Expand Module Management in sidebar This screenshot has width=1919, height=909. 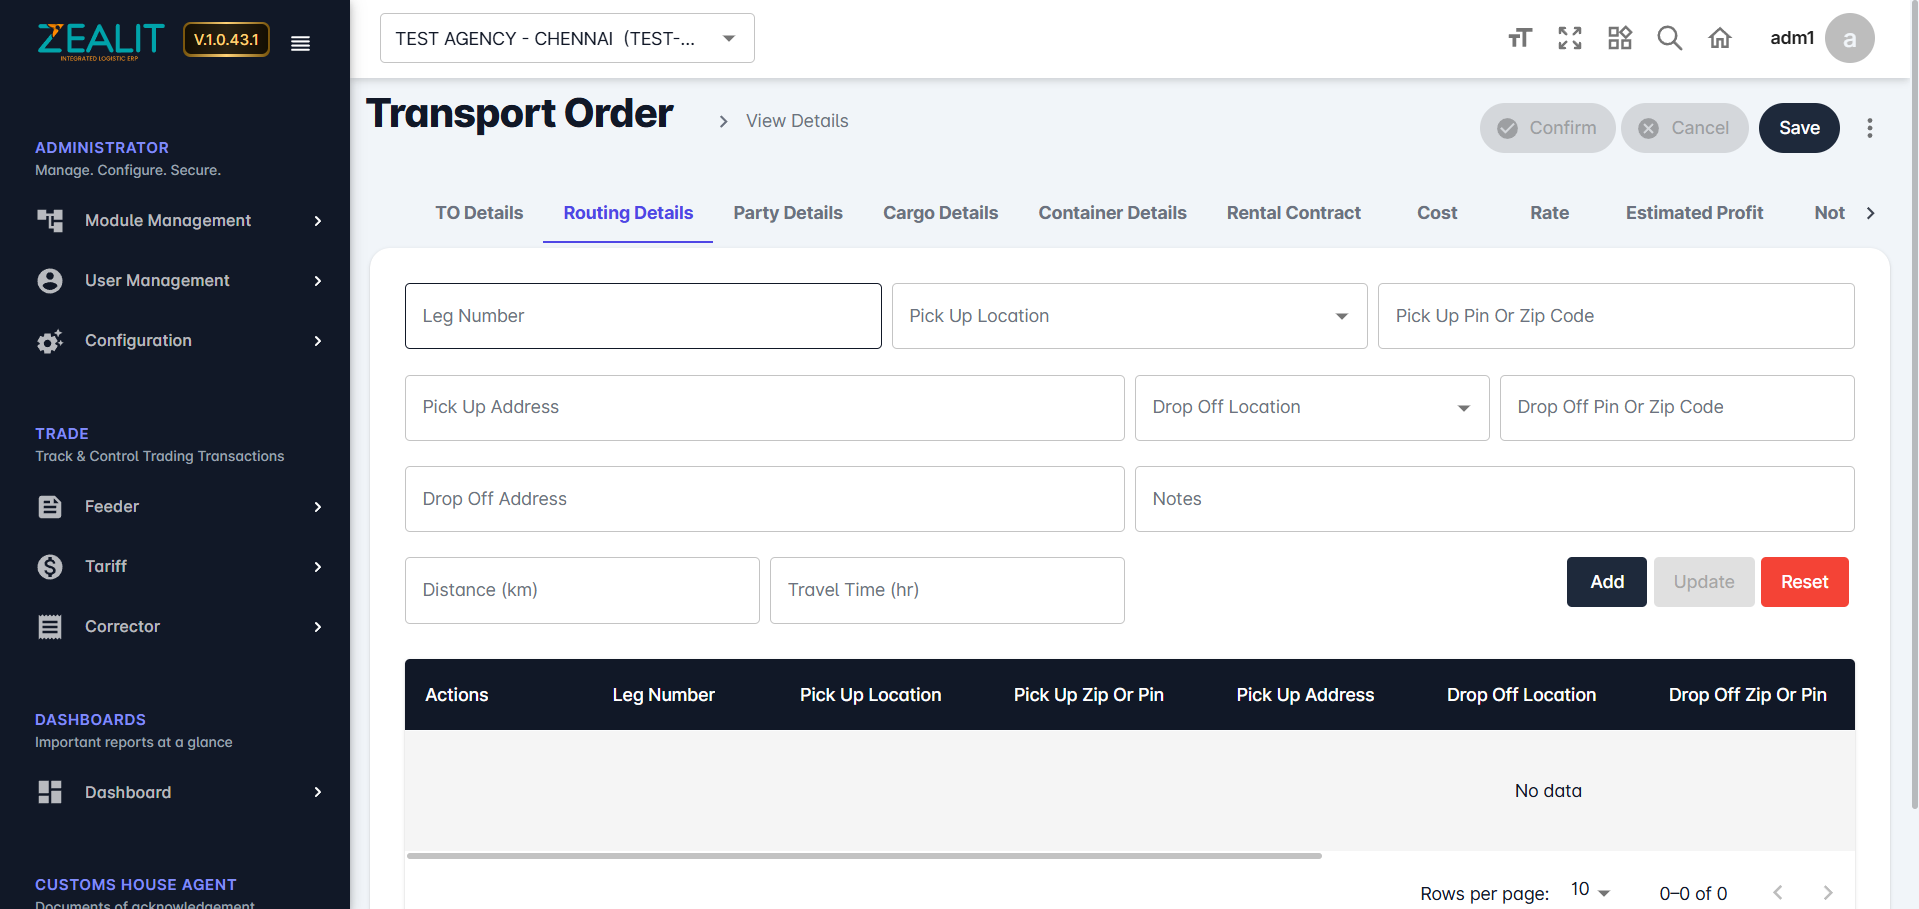178,221
